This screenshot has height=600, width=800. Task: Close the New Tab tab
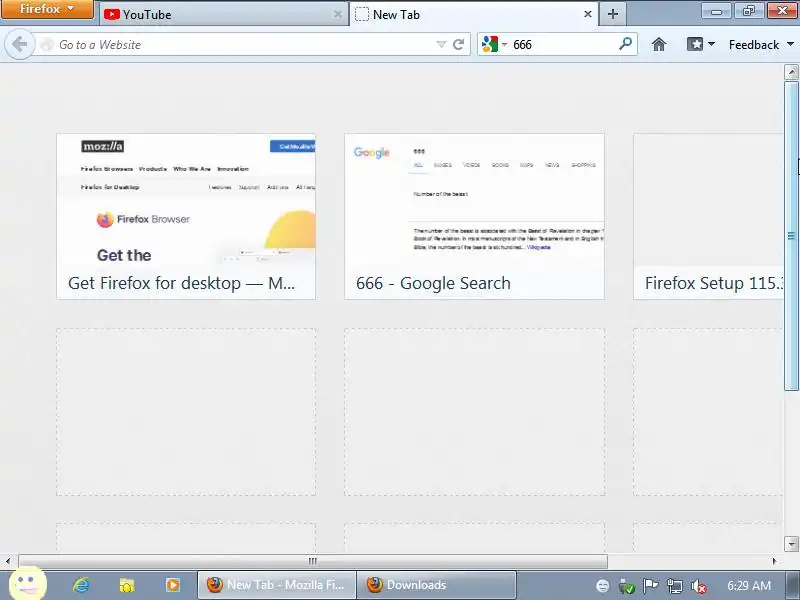click(x=588, y=14)
